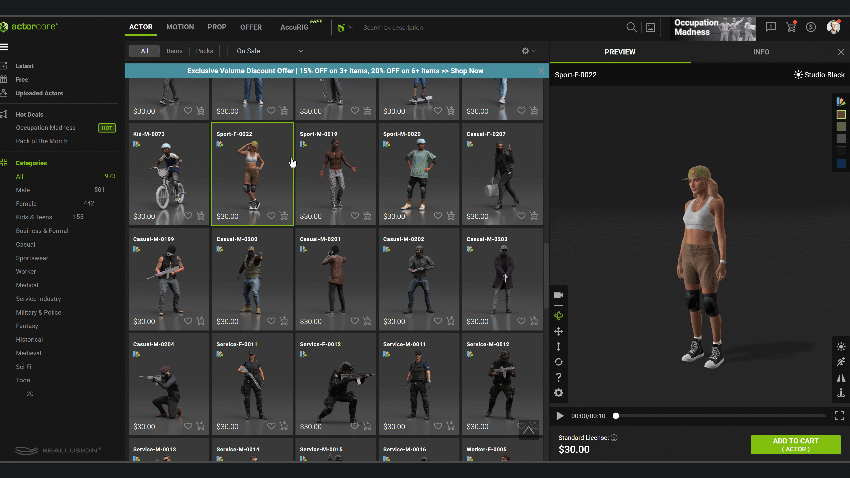Enter fullscreen preview mode

pyautogui.click(x=838, y=415)
